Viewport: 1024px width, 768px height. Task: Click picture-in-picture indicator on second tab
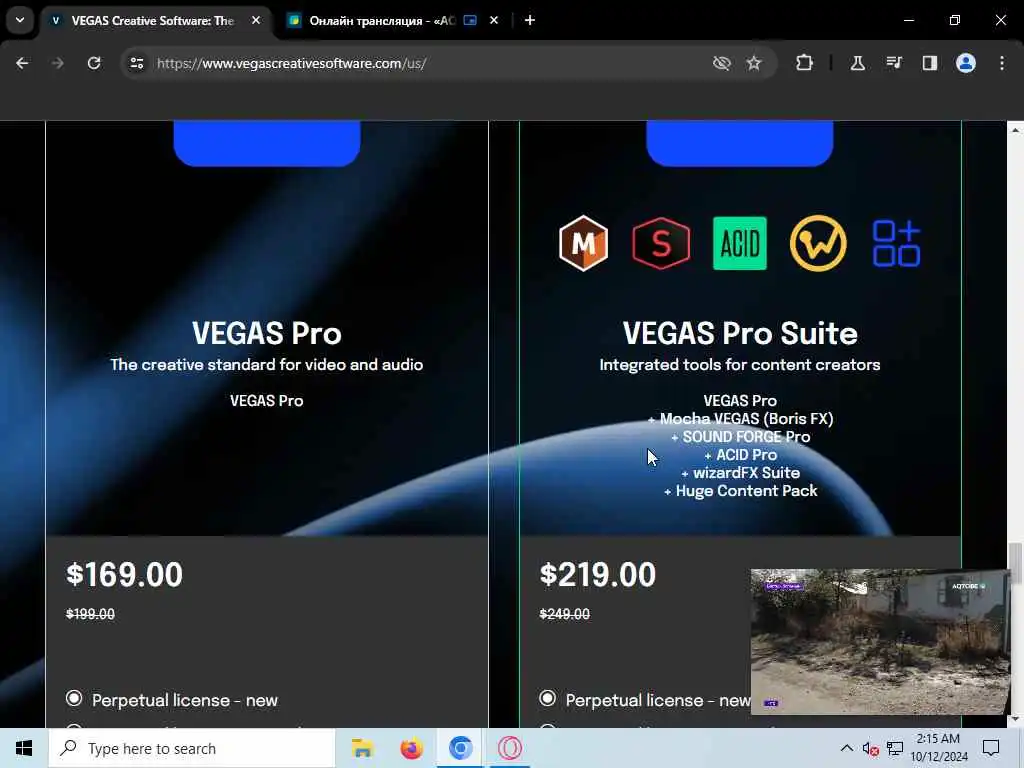click(470, 20)
